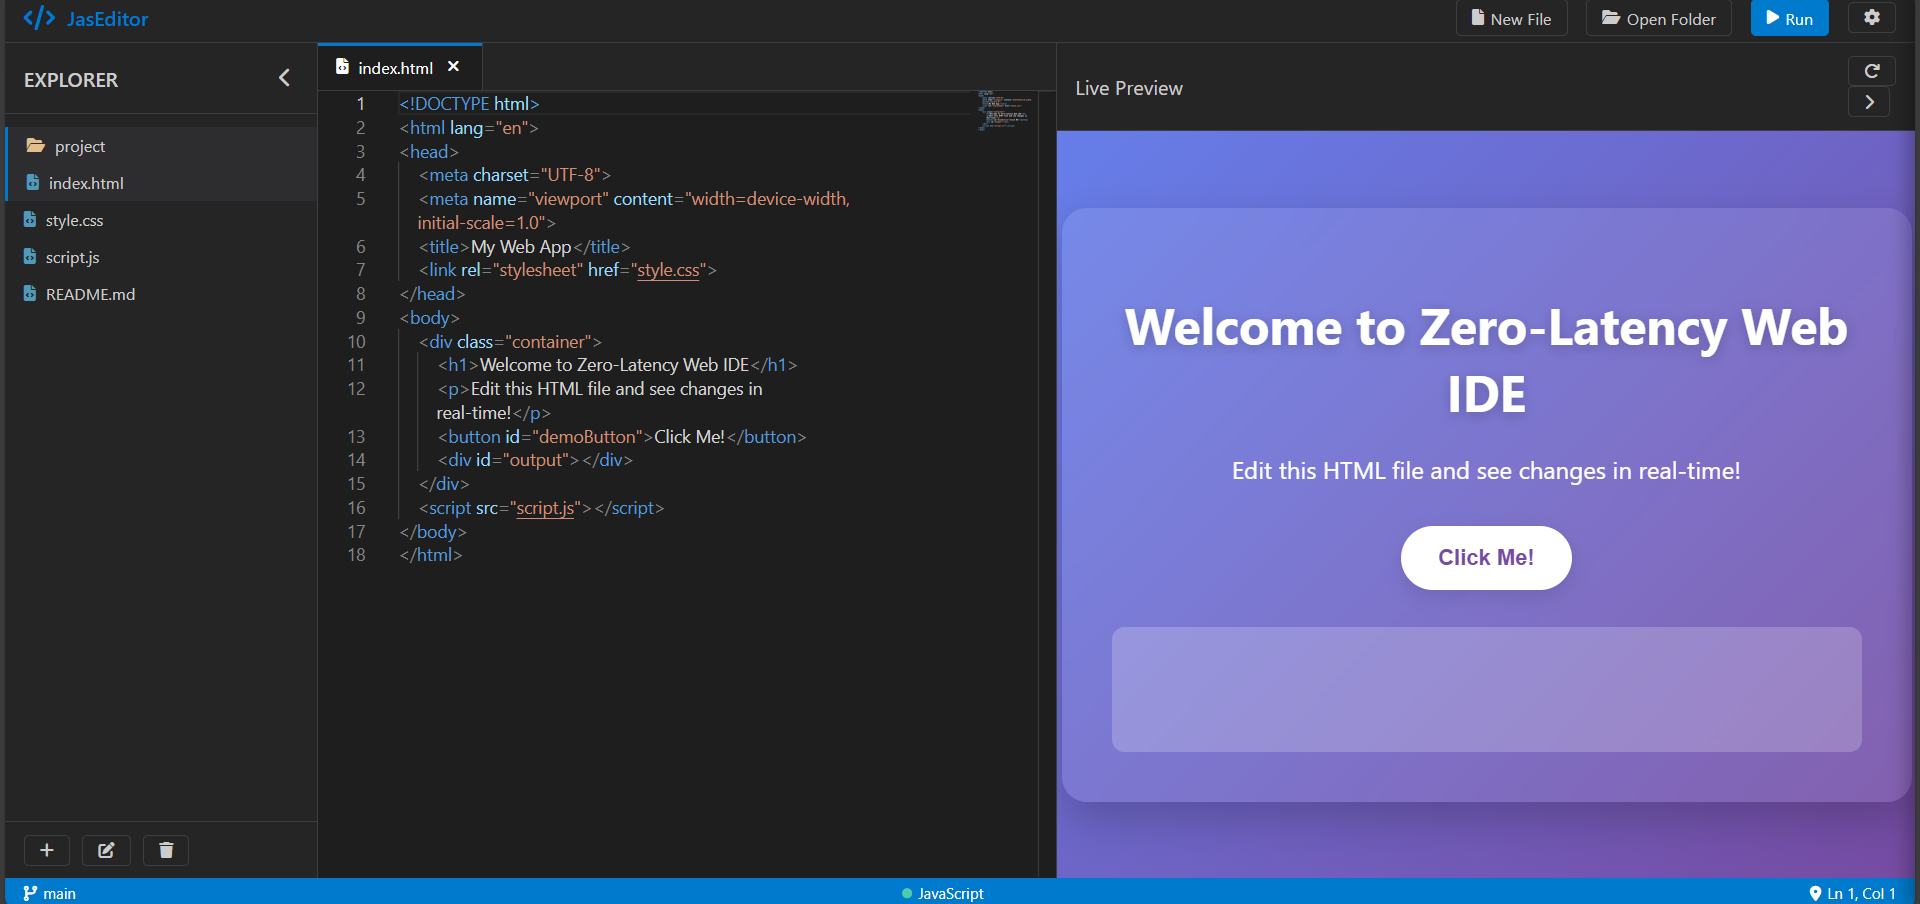Viewport: 1920px width, 904px height.
Task: Click the code minimap thumbnail
Action: tap(1005, 110)
